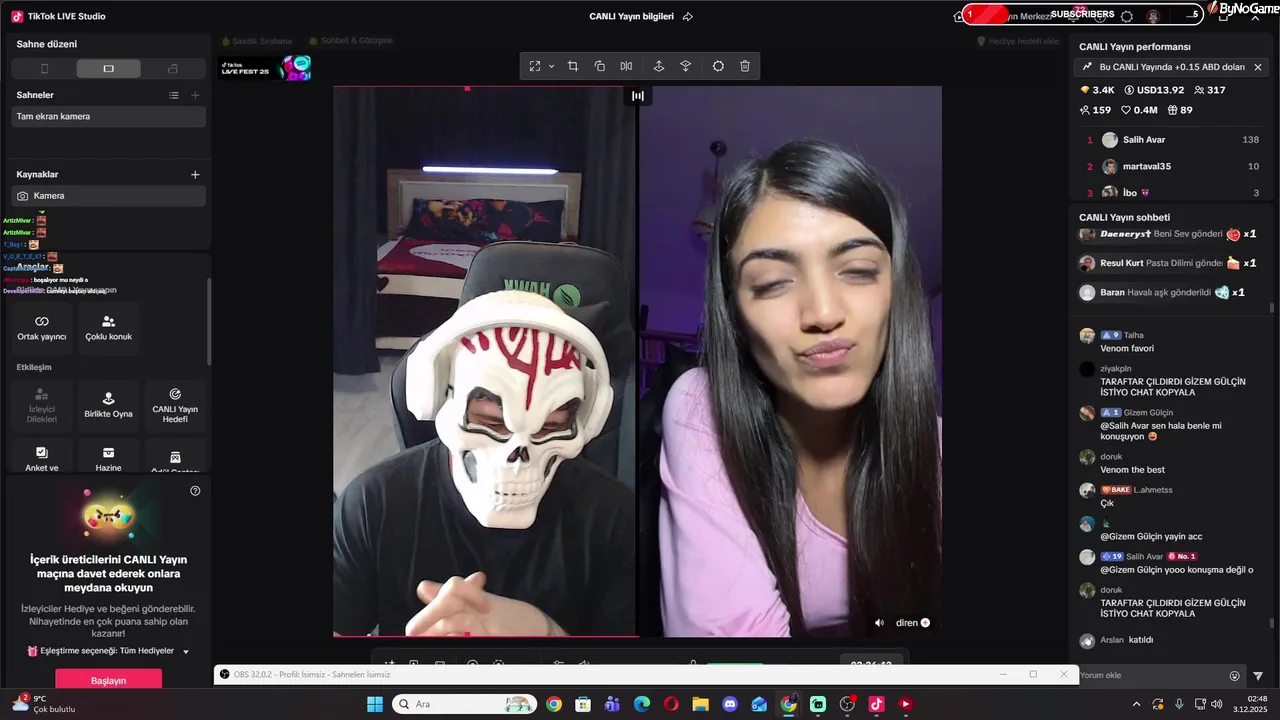Click the plus beside diren in guest video
Screen dimensions: 1280x720
pos(925,623)
